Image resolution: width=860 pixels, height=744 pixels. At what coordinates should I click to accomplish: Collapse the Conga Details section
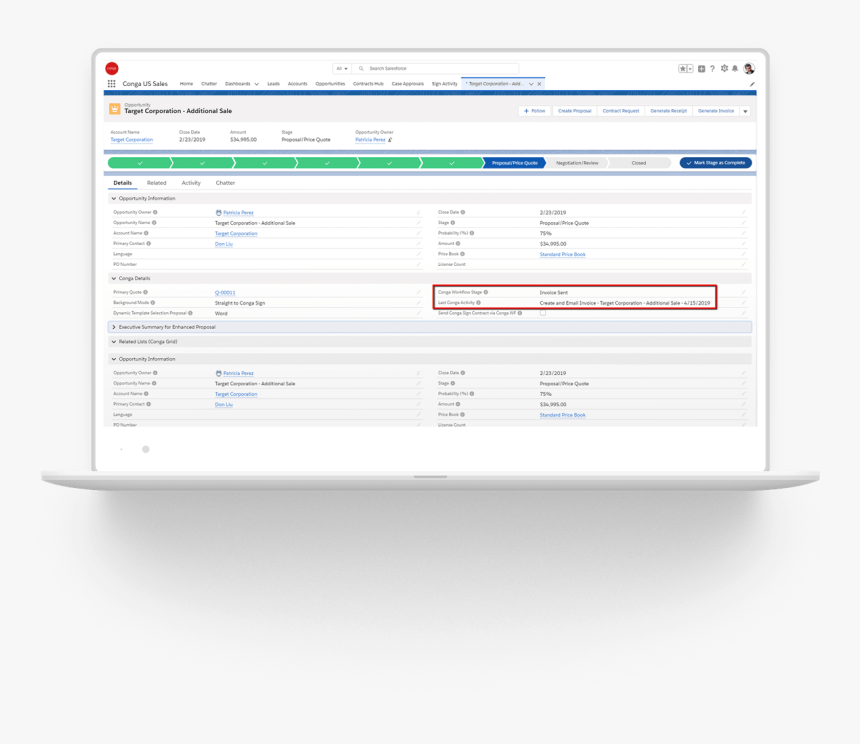[x=114, y=279]
